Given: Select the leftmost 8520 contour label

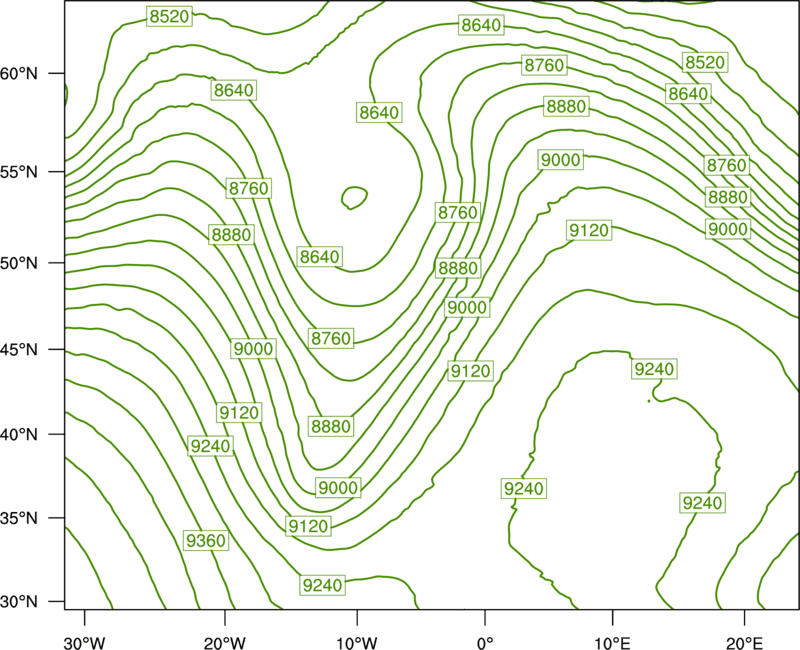Looking at the screenshot, I should coord(169,16).
